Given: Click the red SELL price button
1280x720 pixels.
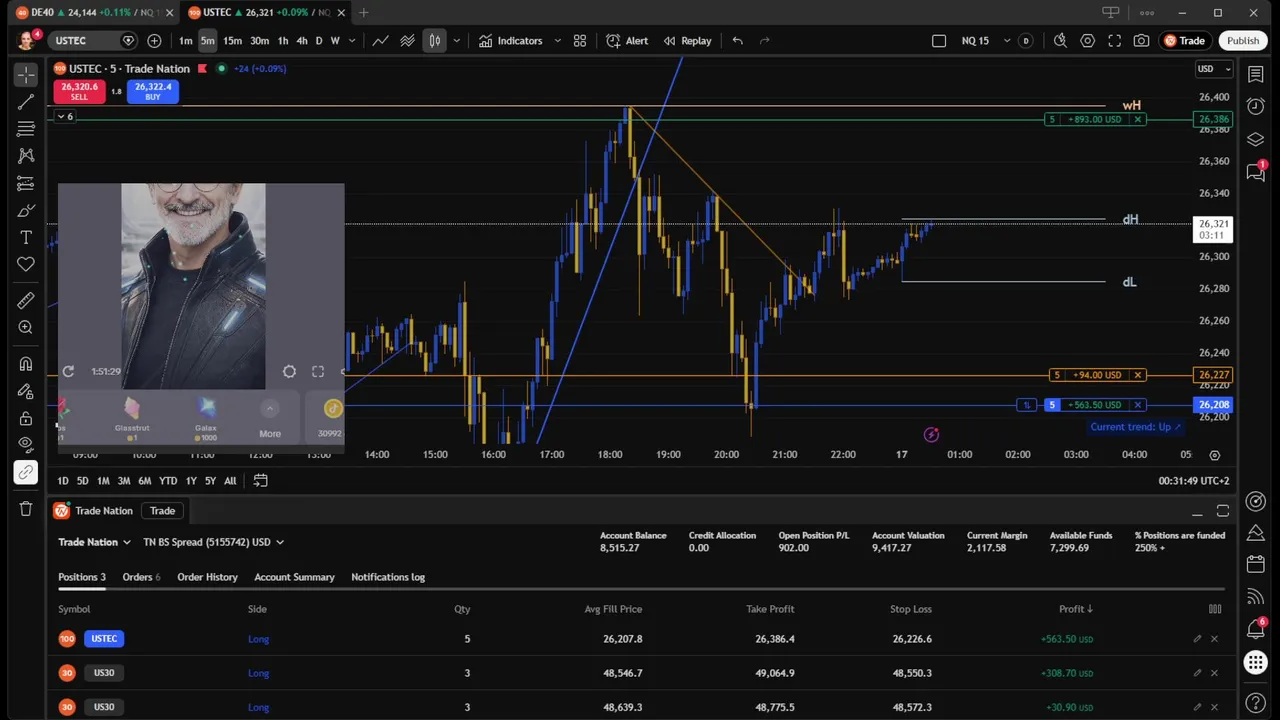Looking at the screenshot, I should (x=79, y=91).
